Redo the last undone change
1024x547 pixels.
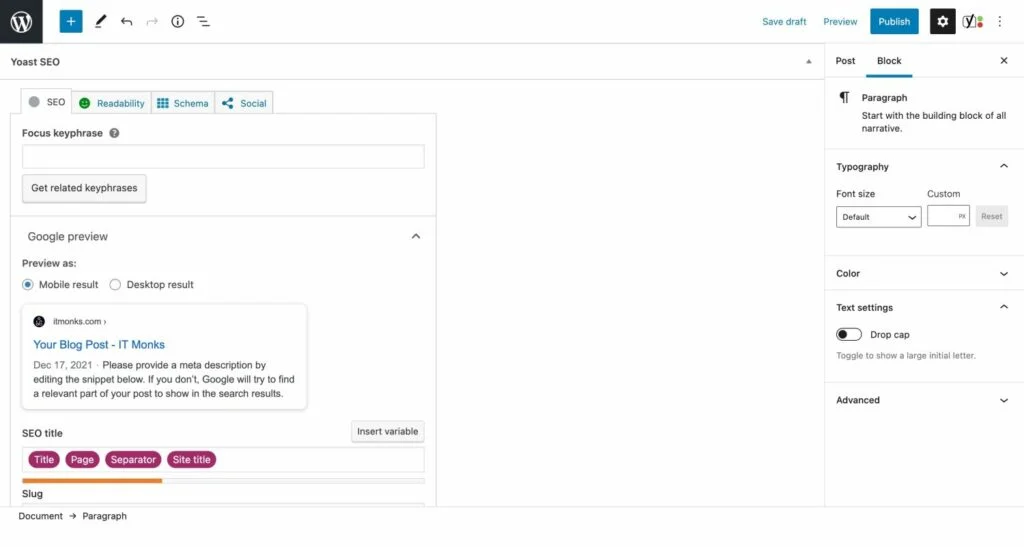tap(152, 22)
